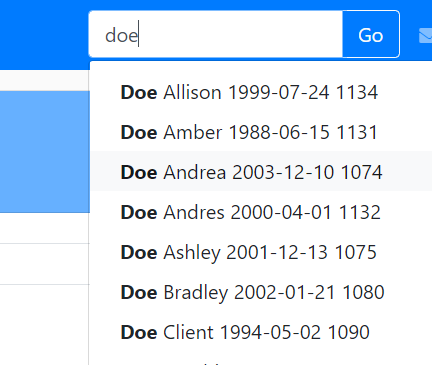The image size is (432, 365).
Task: Open the record numbered 1131
Action: pyautogui.click(x=261, y=132)
